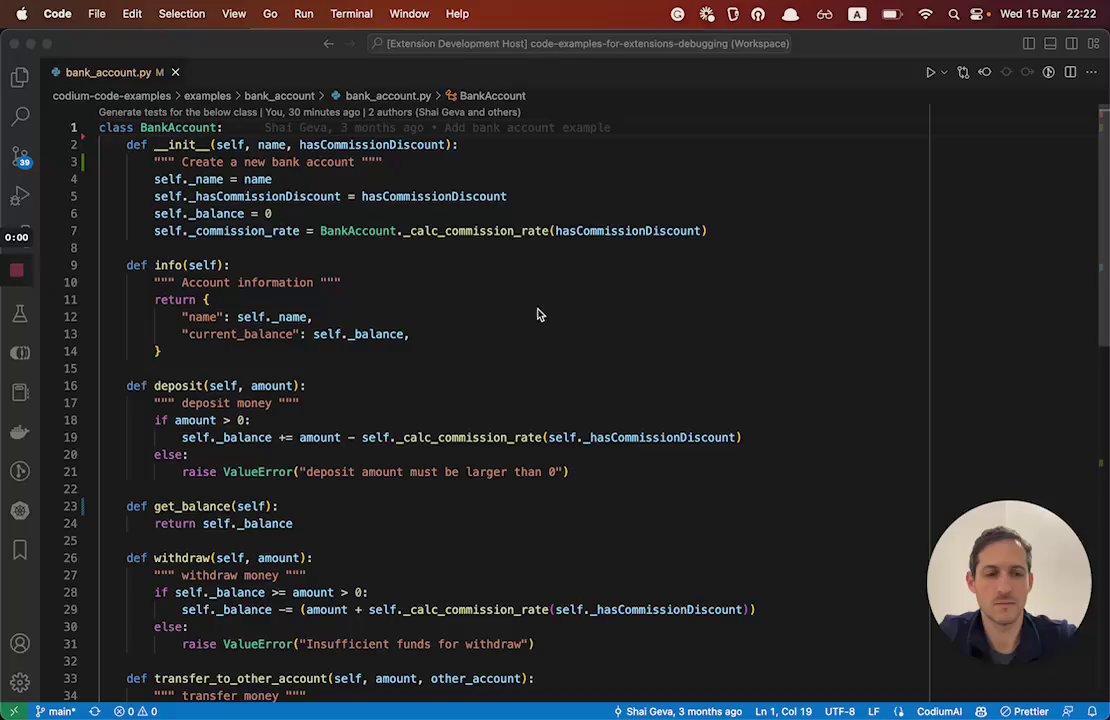Click CodiumAI in the status bar
Image resolution: width=1110 pixels, height=720 pixels.
(x=939, y=712)
